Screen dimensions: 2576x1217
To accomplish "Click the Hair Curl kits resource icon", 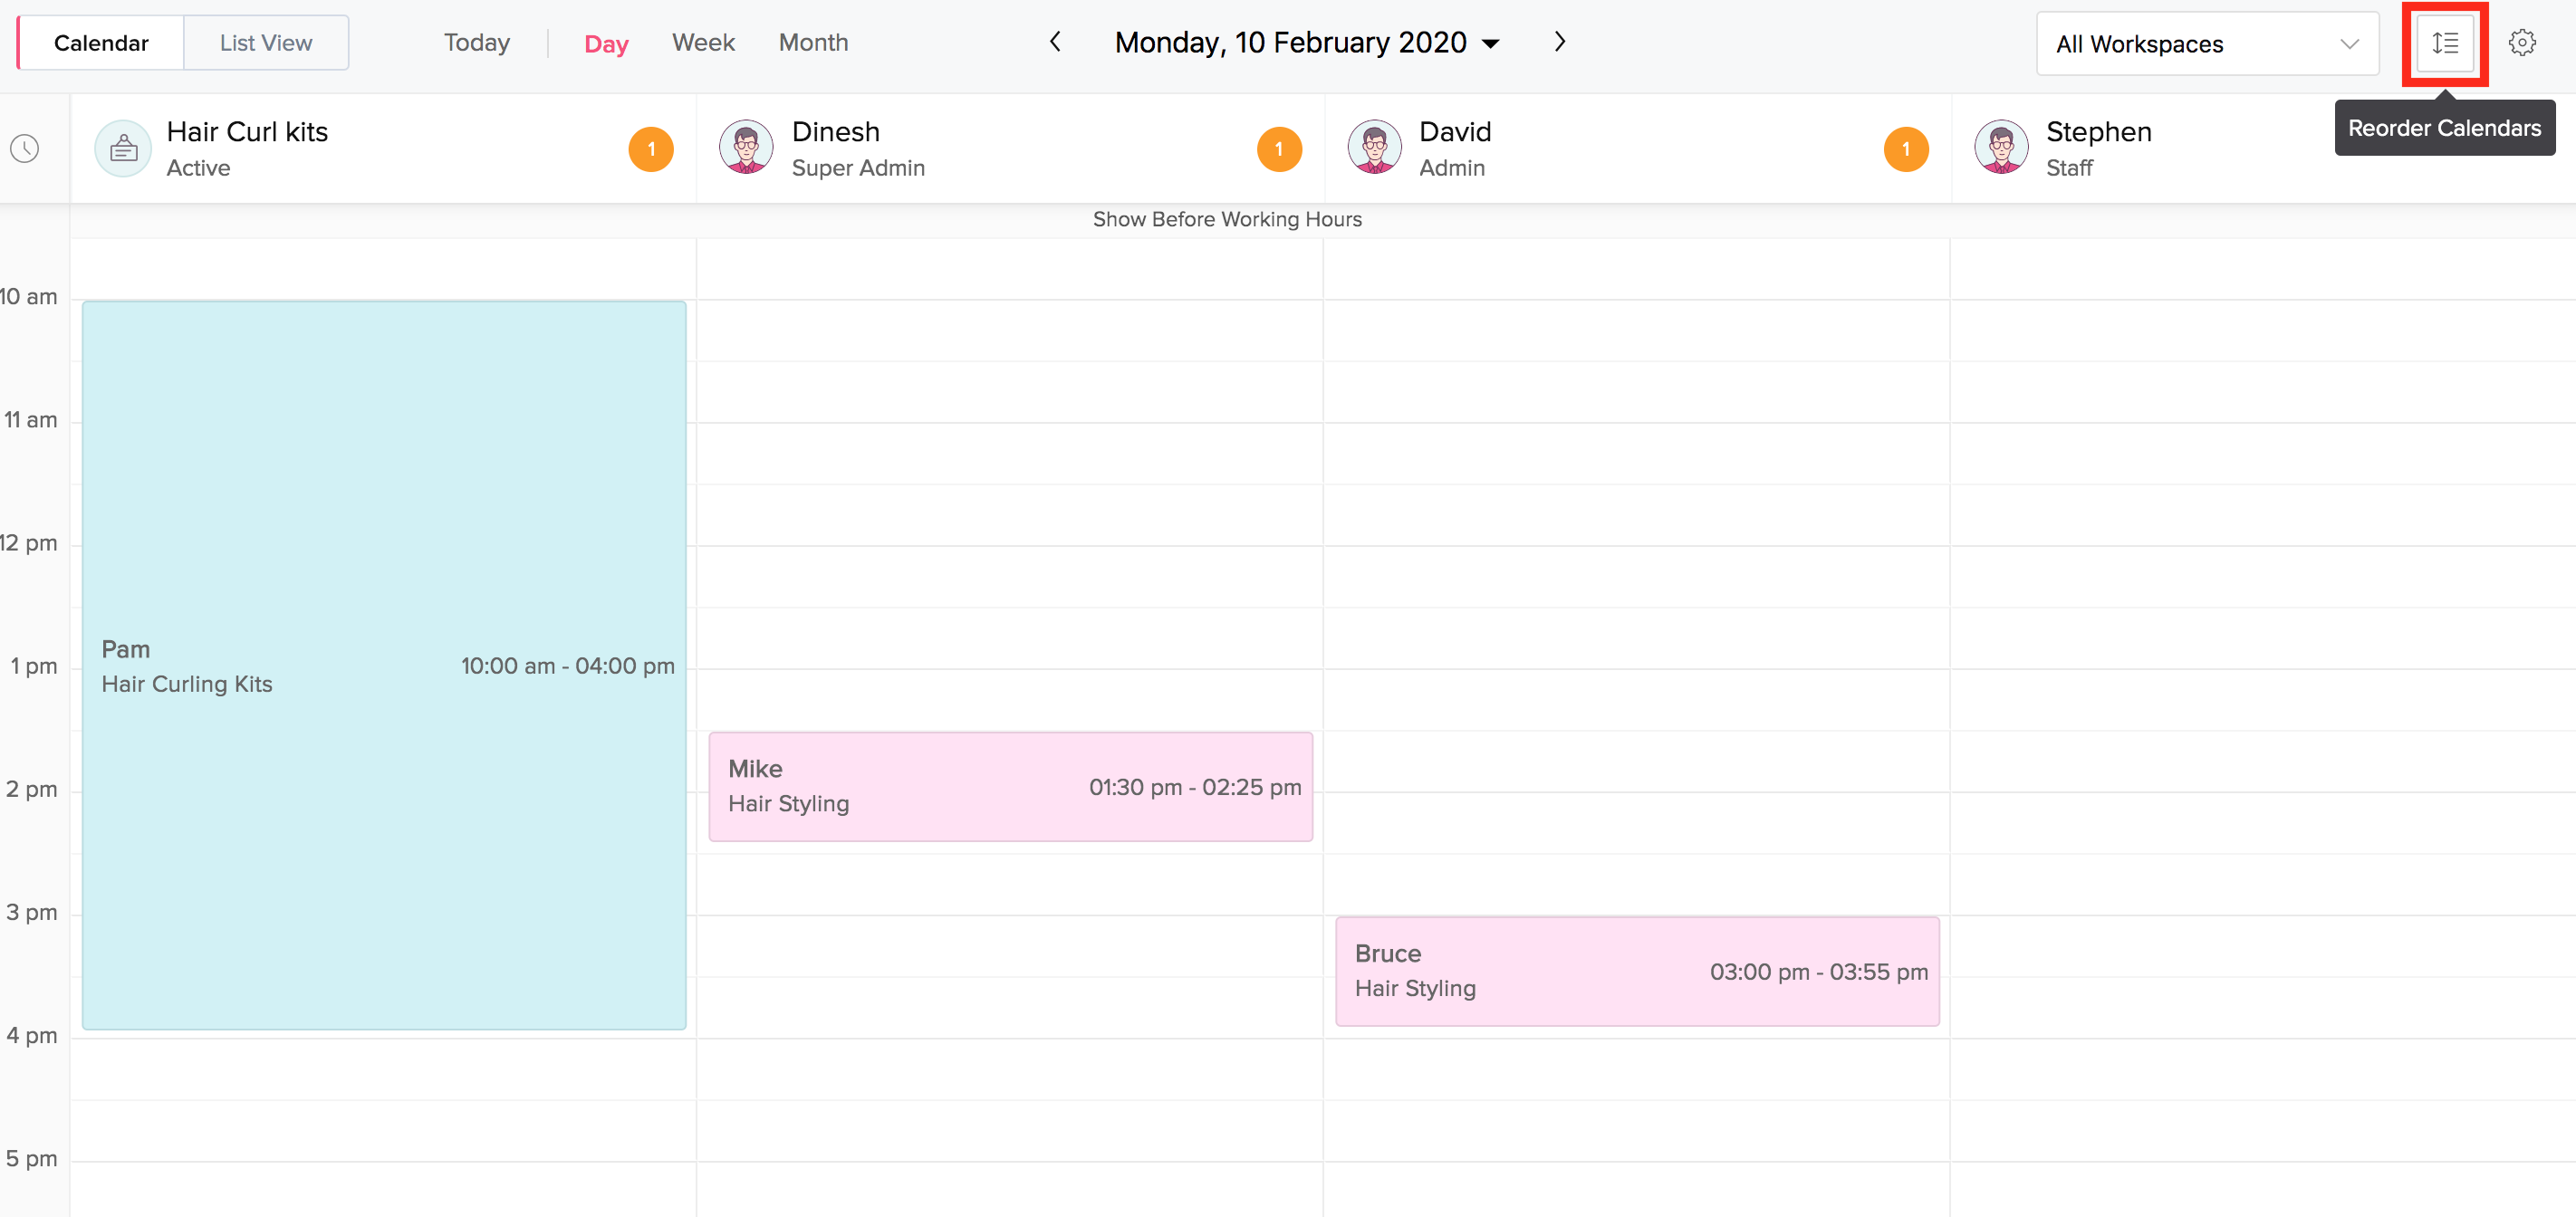I will (123, 149).
